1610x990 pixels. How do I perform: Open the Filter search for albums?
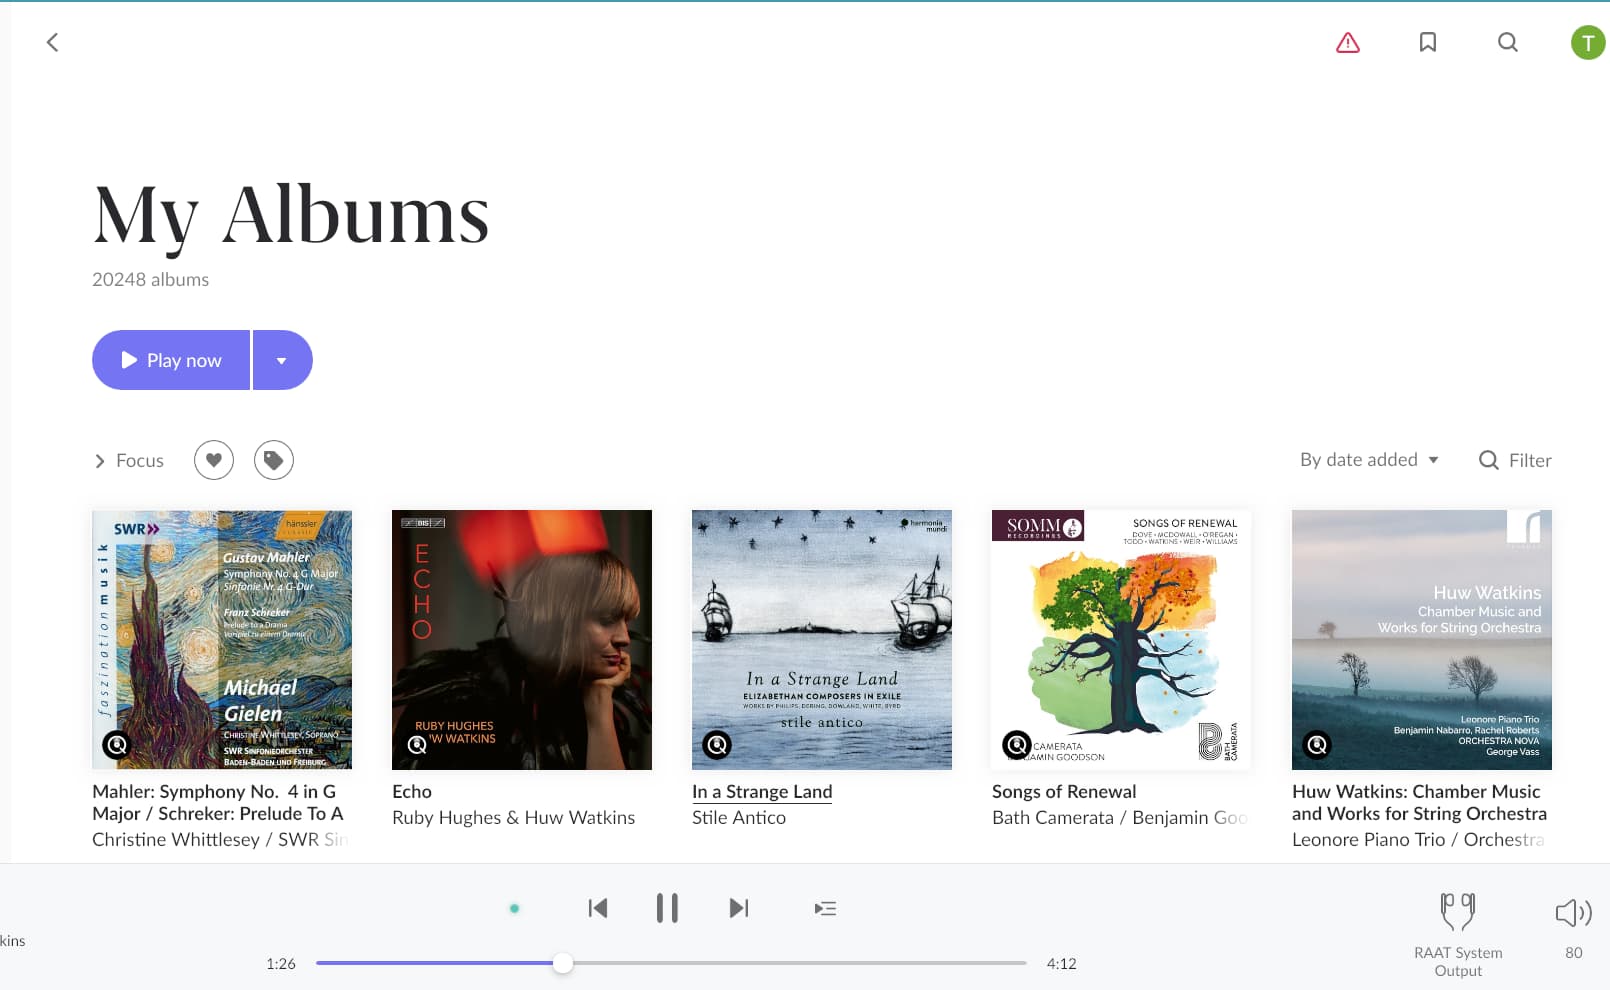pyautogui.click(x=1515, y=460)
